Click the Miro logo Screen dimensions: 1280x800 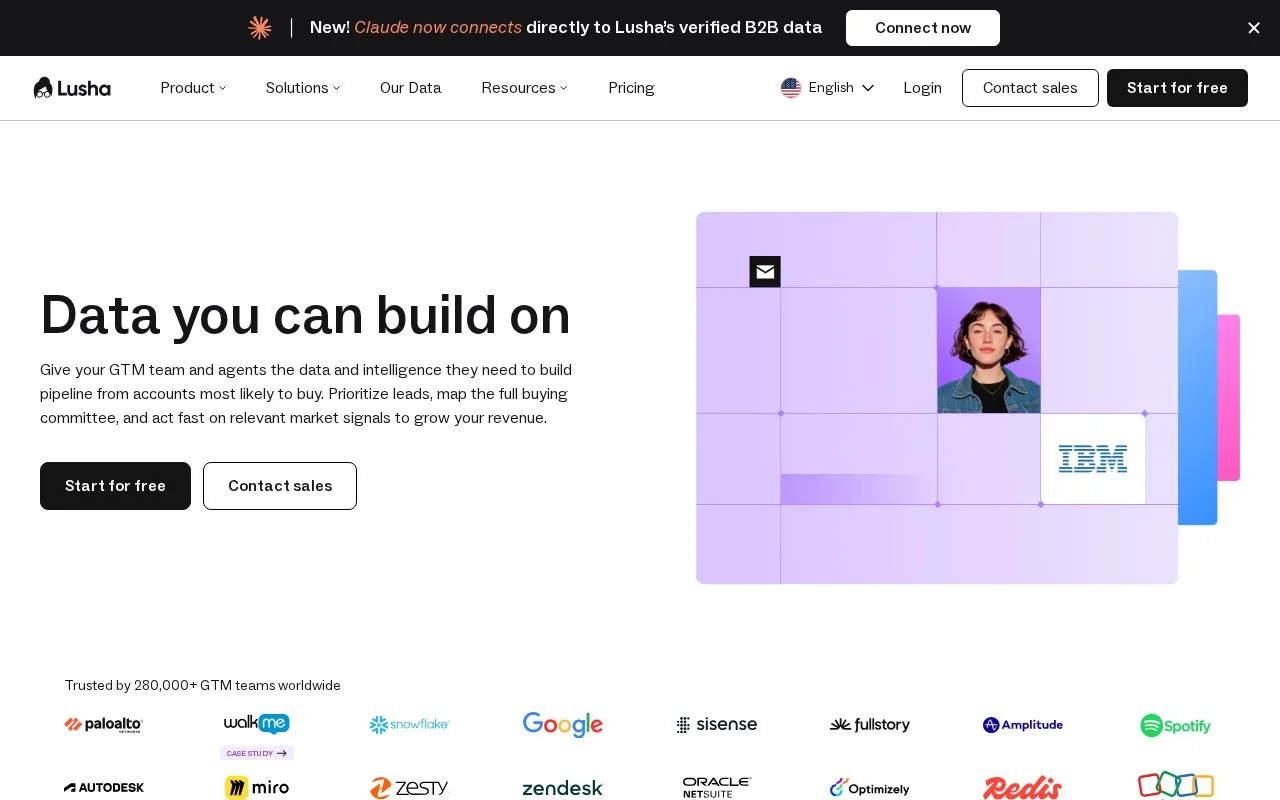coord(257,788)
